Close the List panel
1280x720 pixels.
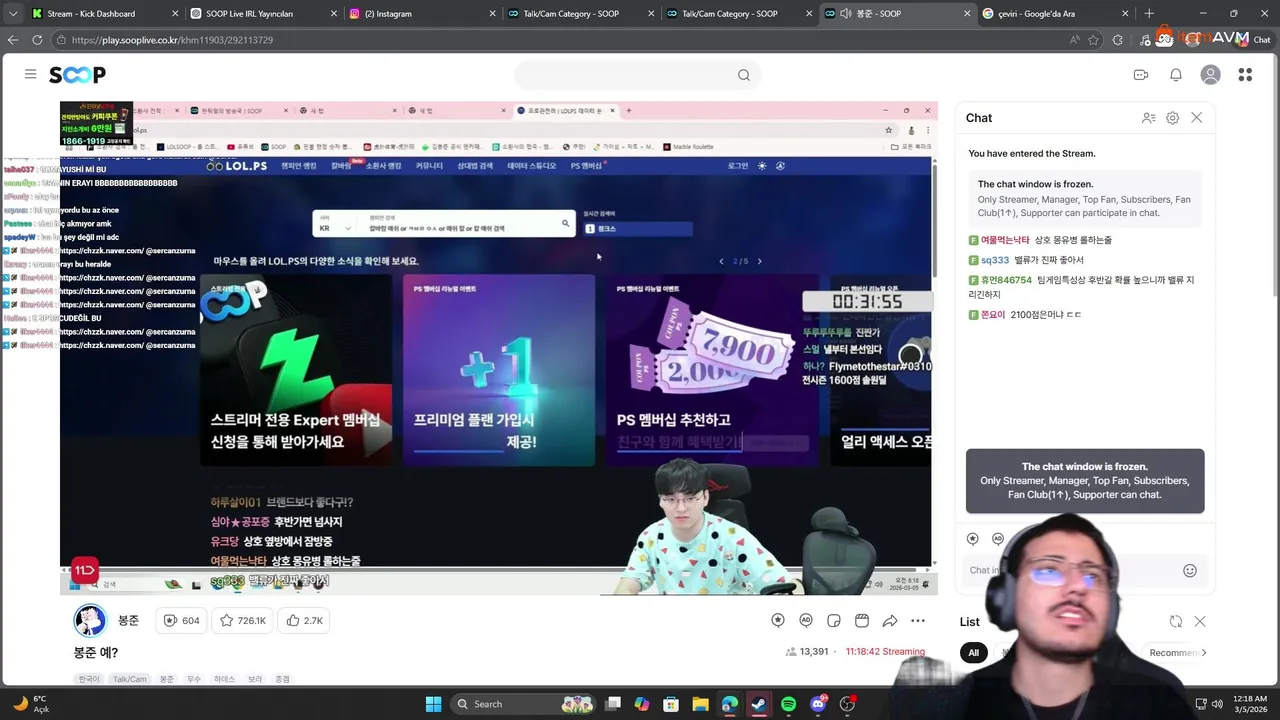[x=1200, y=622]
